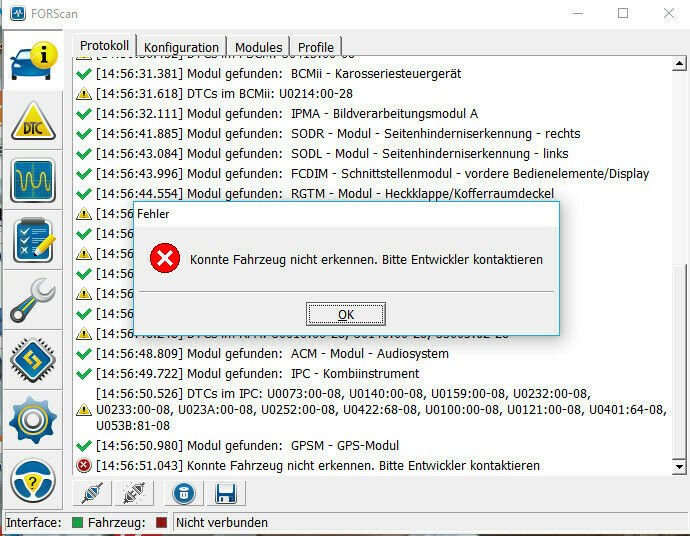The image size is (690, 536).
Task: Select the RGTM Heckklappe/Kofferraumdeckel log line
Action: click(325, 194)
